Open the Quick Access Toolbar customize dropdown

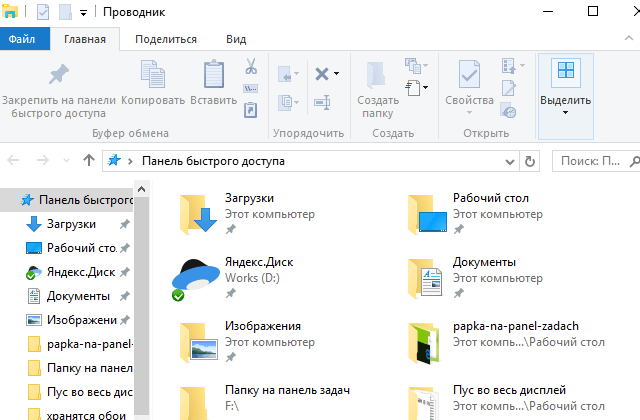(83, 13)
